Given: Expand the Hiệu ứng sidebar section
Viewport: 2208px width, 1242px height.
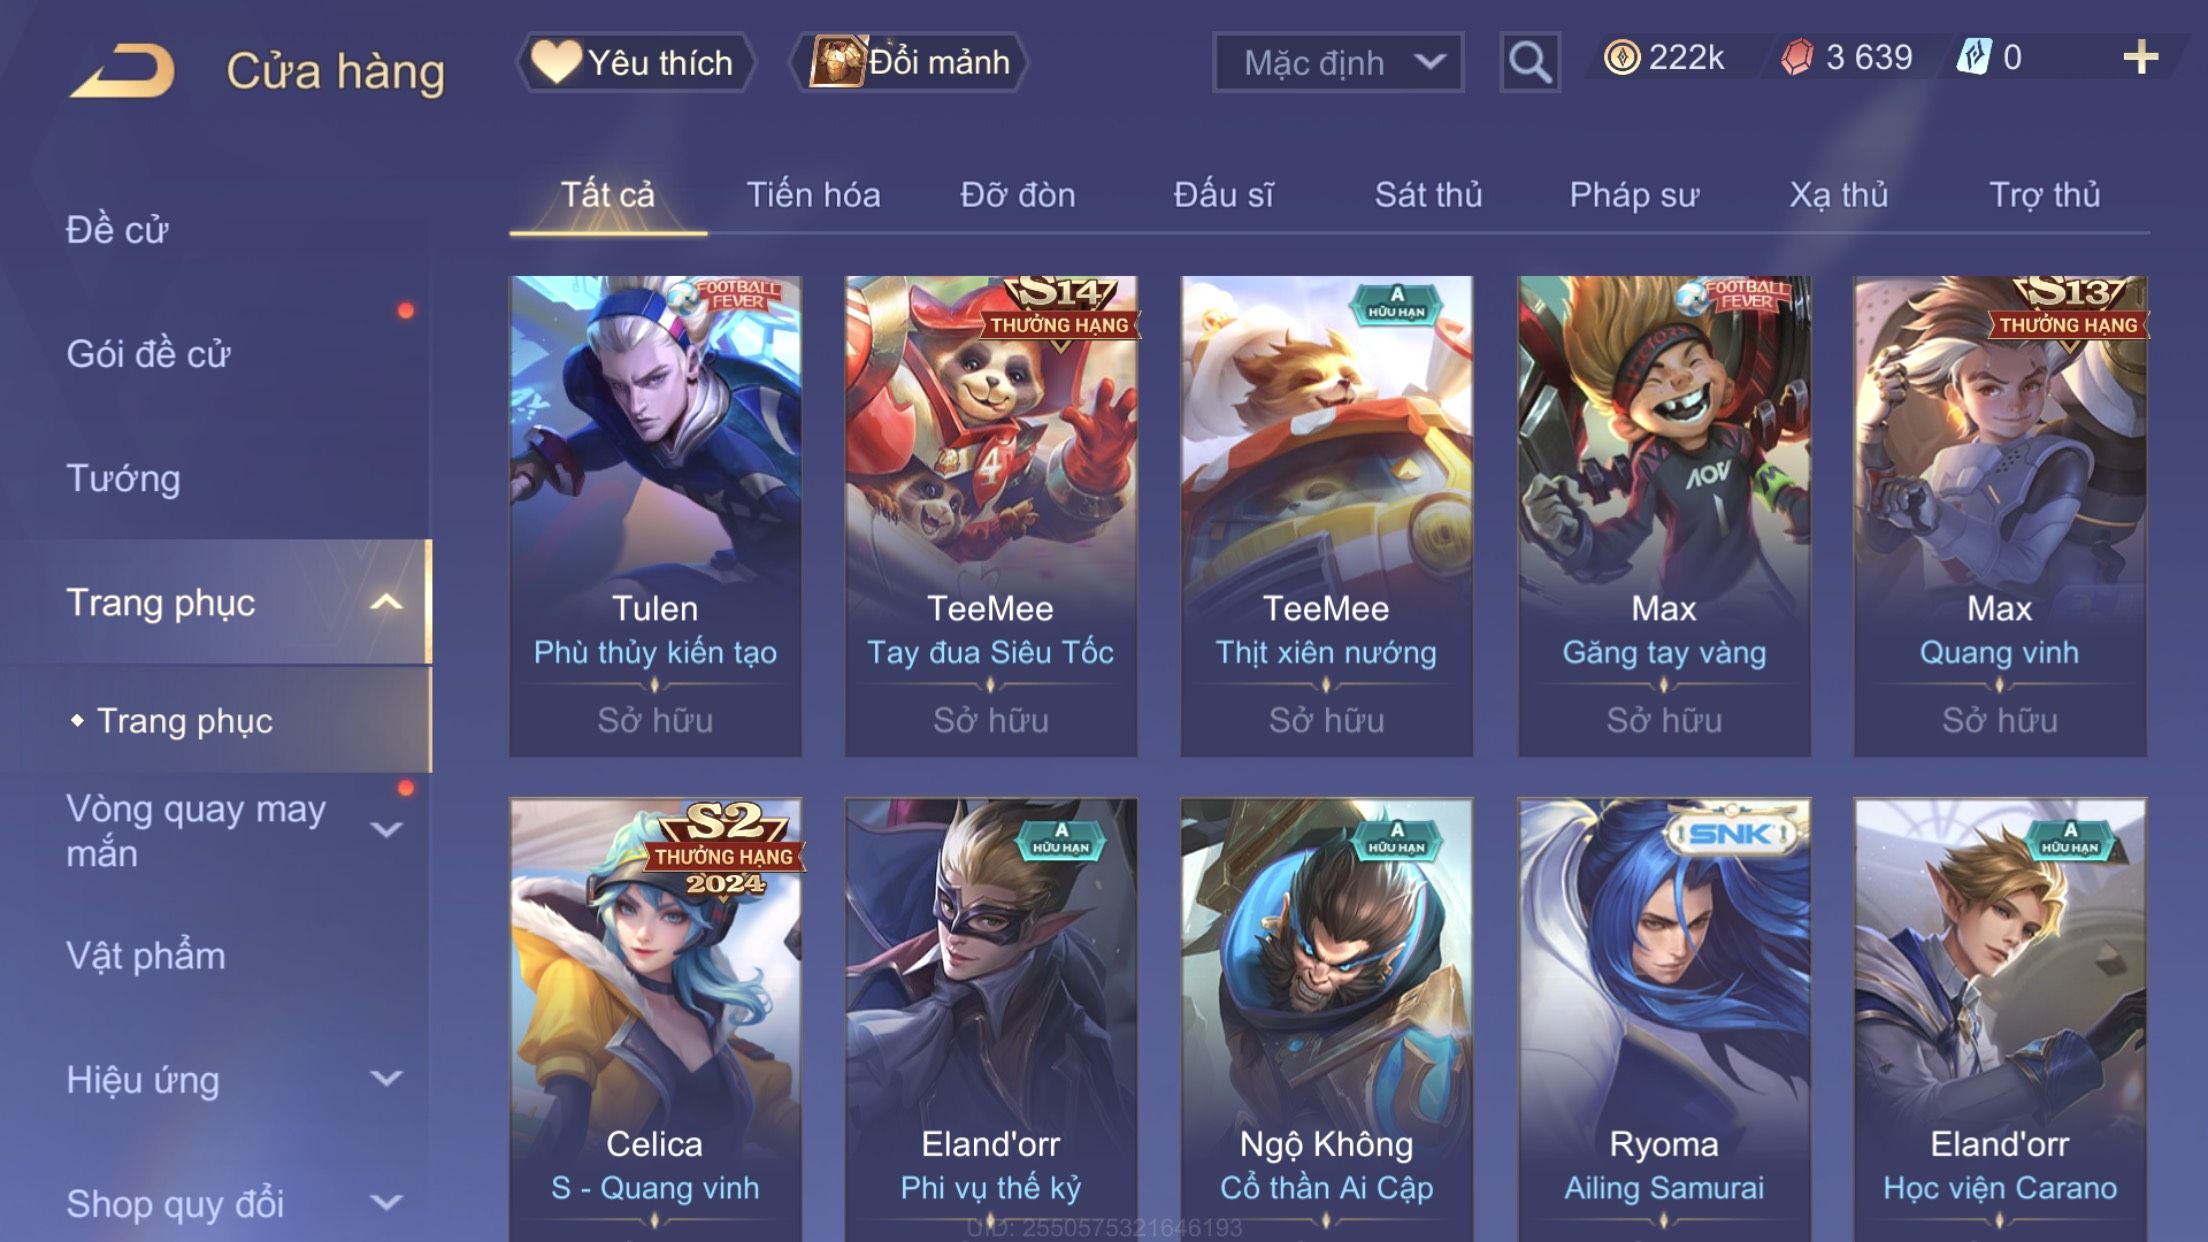Looking at the screenshot, I should tap(386, 1078).
